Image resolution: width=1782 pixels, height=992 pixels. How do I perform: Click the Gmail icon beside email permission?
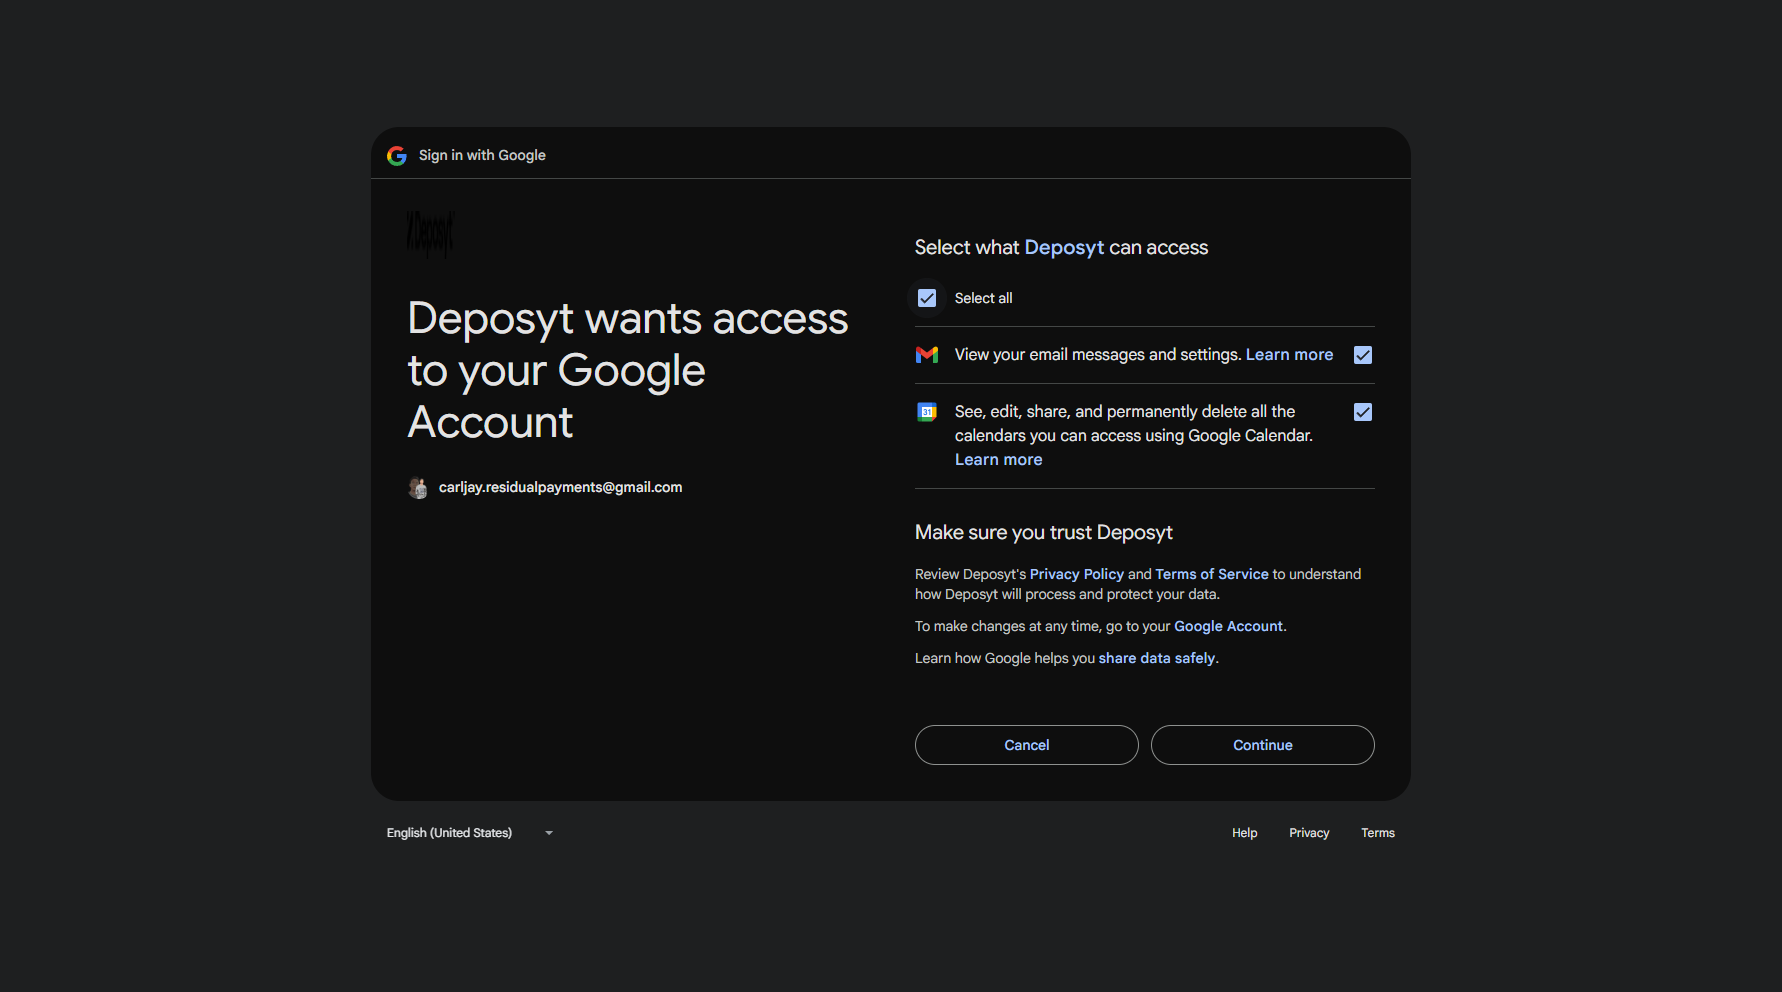point(927,355)
